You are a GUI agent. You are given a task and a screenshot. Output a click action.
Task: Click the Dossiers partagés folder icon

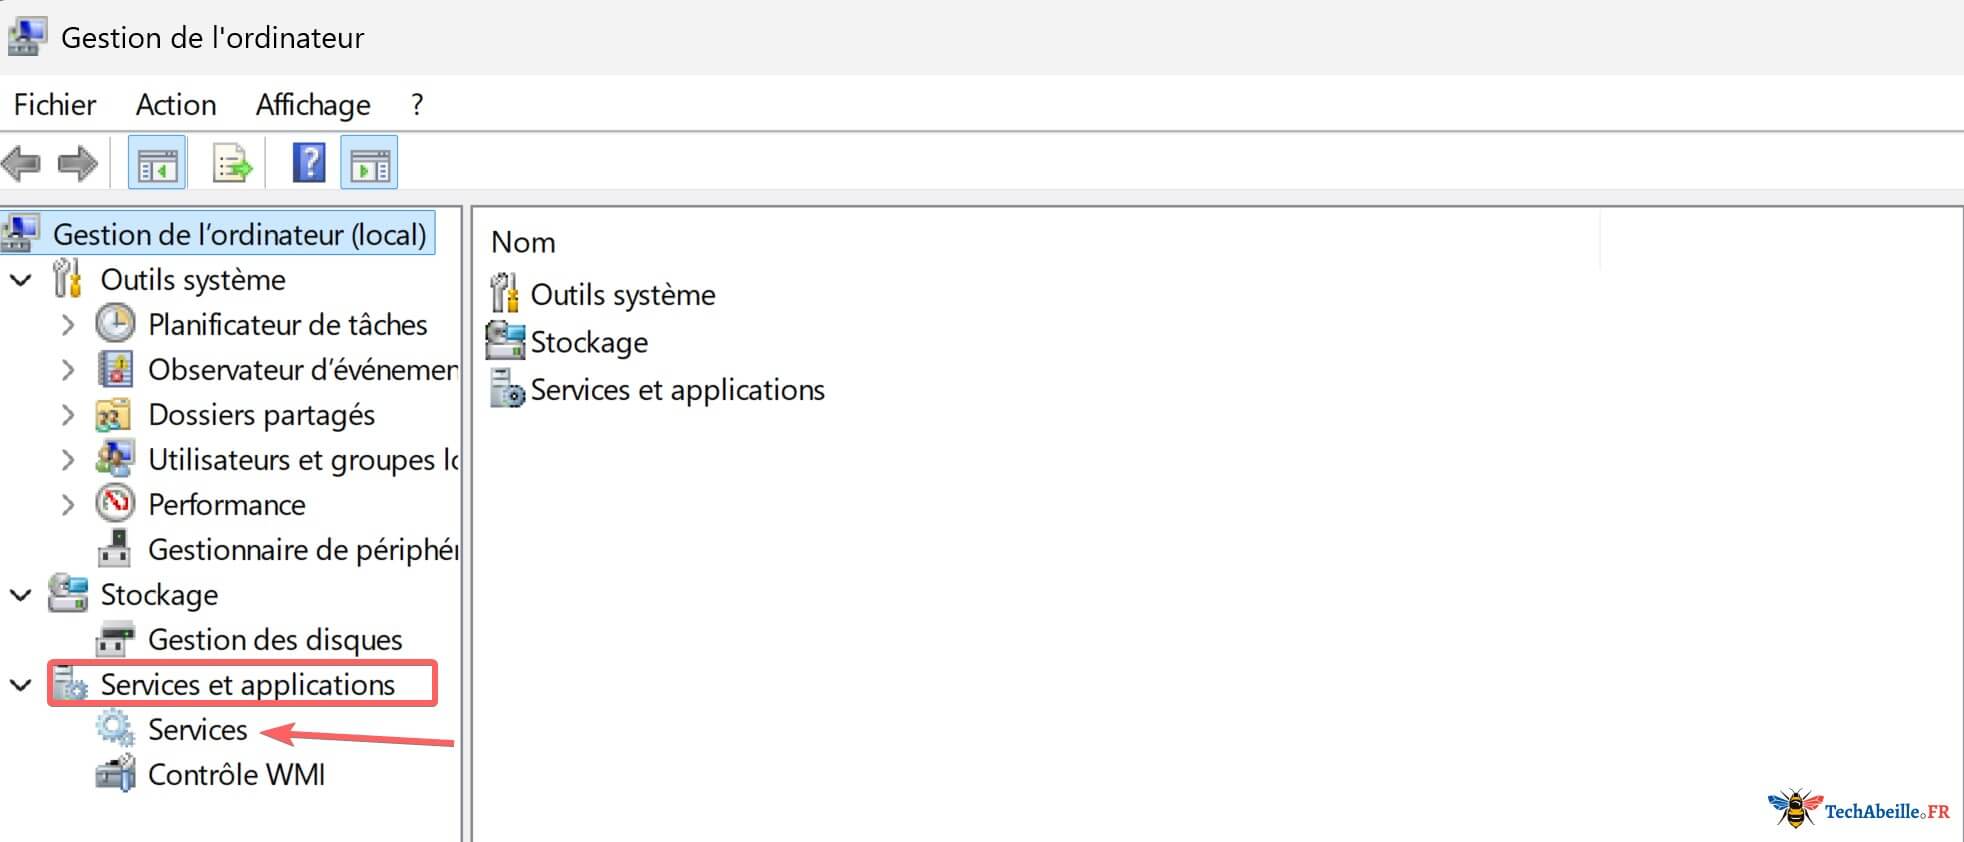113,414
